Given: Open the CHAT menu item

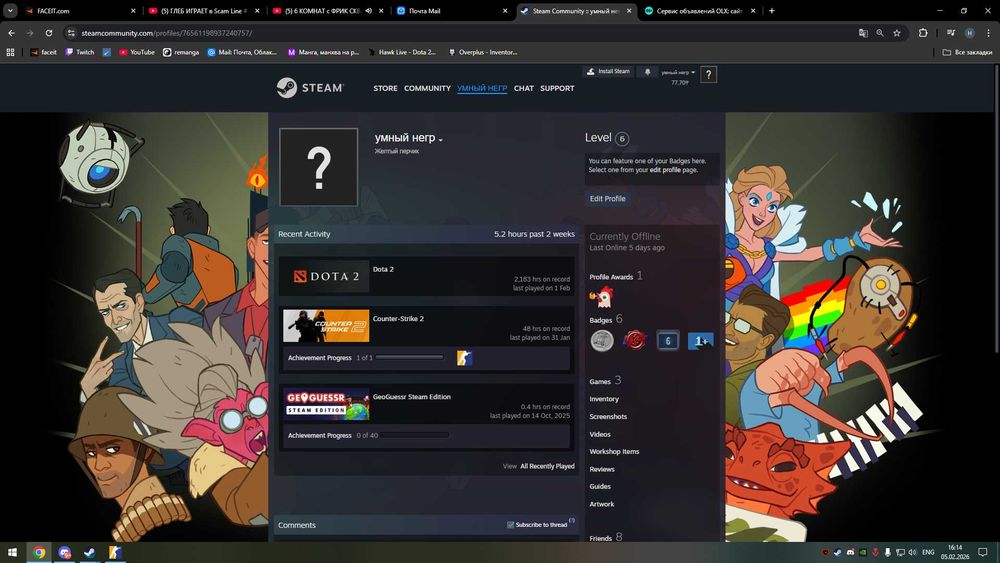Looking at the screenshot, I should pyautogui.click(x=524, y=89).
